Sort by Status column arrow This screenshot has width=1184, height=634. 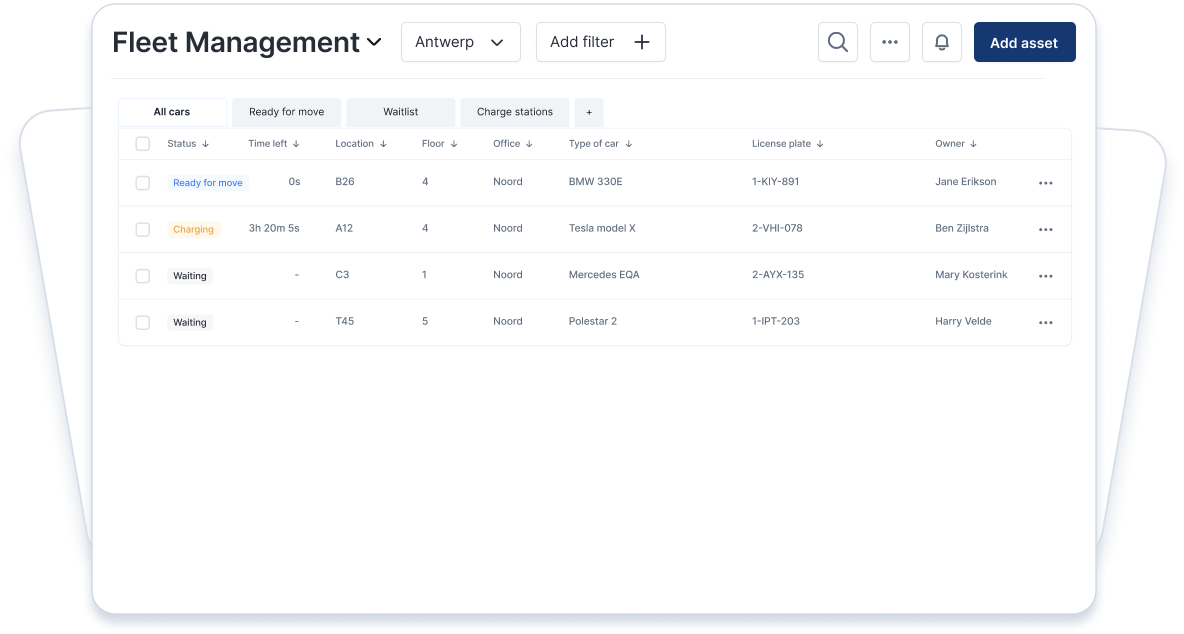[205, 144]
